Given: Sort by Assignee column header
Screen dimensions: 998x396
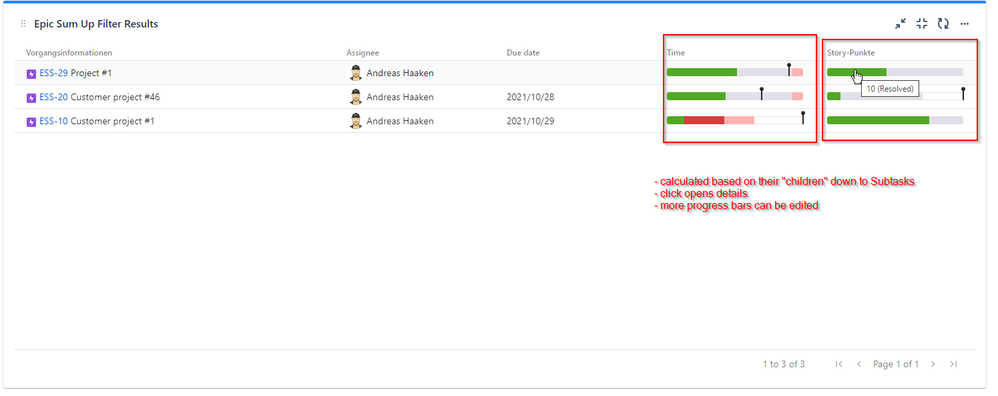Looking at the screenshot, I should (x=362, y=53).
